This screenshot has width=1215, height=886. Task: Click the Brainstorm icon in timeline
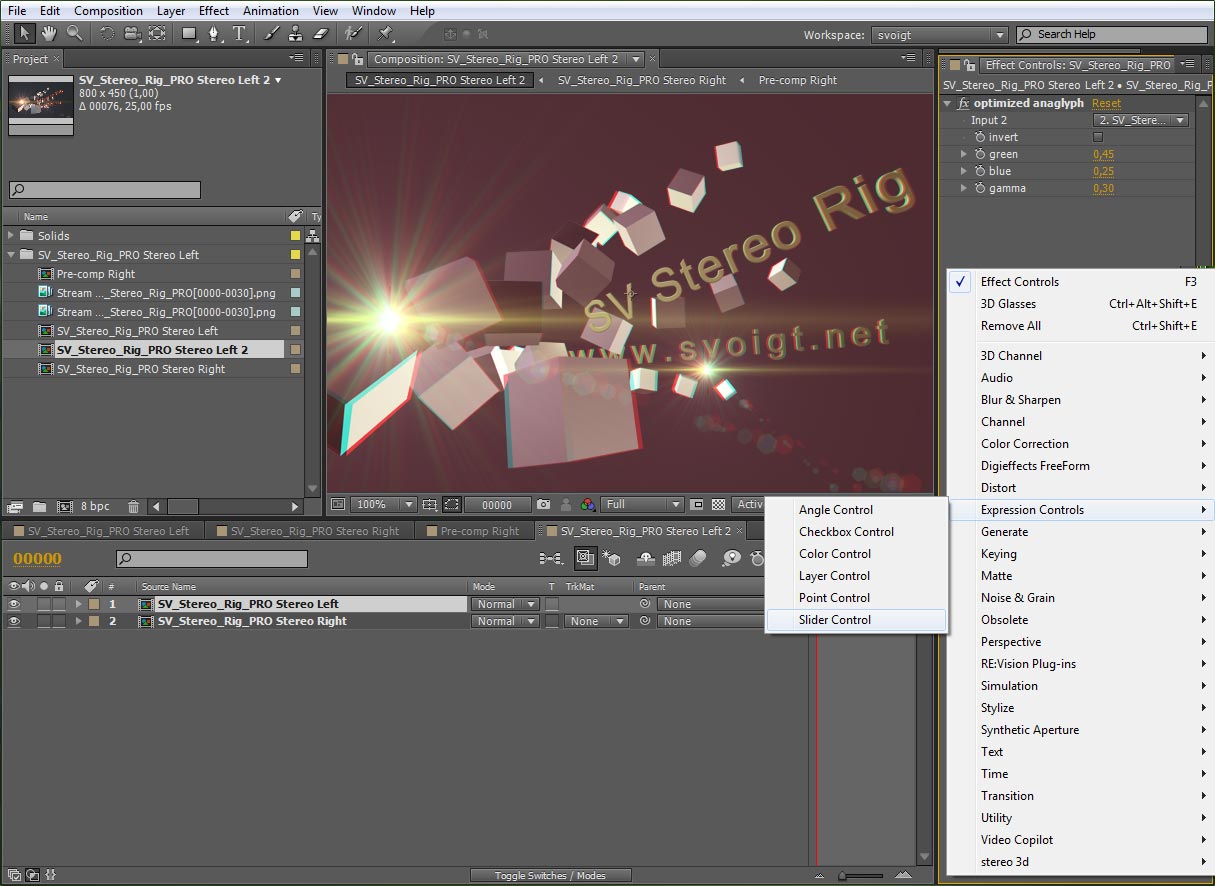tap(732, 559)
